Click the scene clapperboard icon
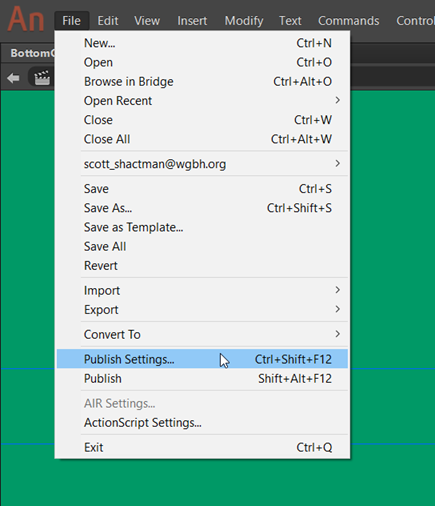The width and height of the screenshot is (435, 506). [x=42, y=78]
